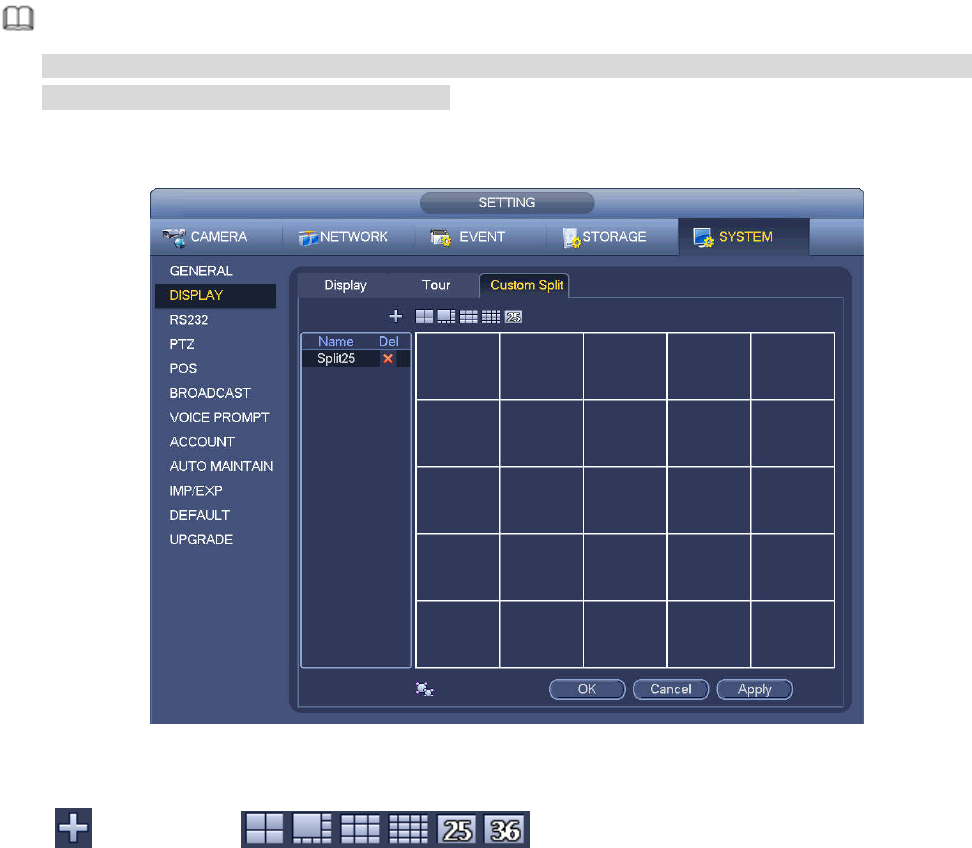Select the 8-window split layout icon

click(x=446, y=317)
